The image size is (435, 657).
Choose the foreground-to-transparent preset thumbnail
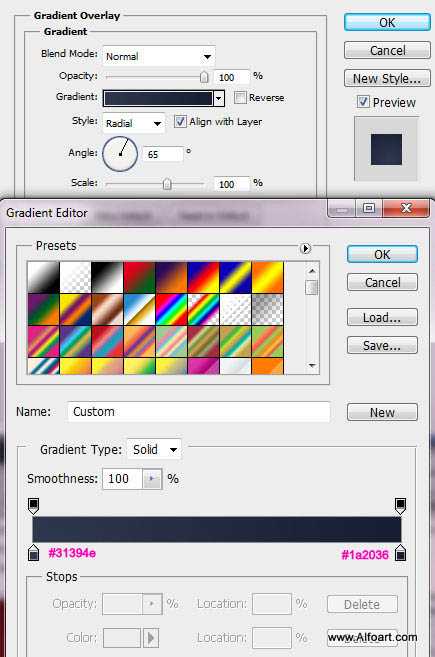(75, 277)
